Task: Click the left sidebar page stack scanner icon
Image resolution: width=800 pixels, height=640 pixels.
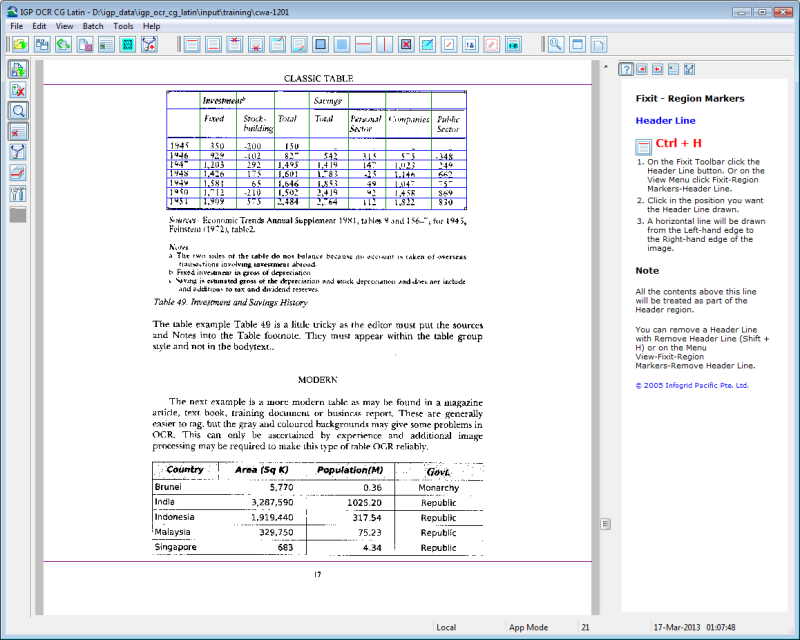Action: click(x=18, y=173)
